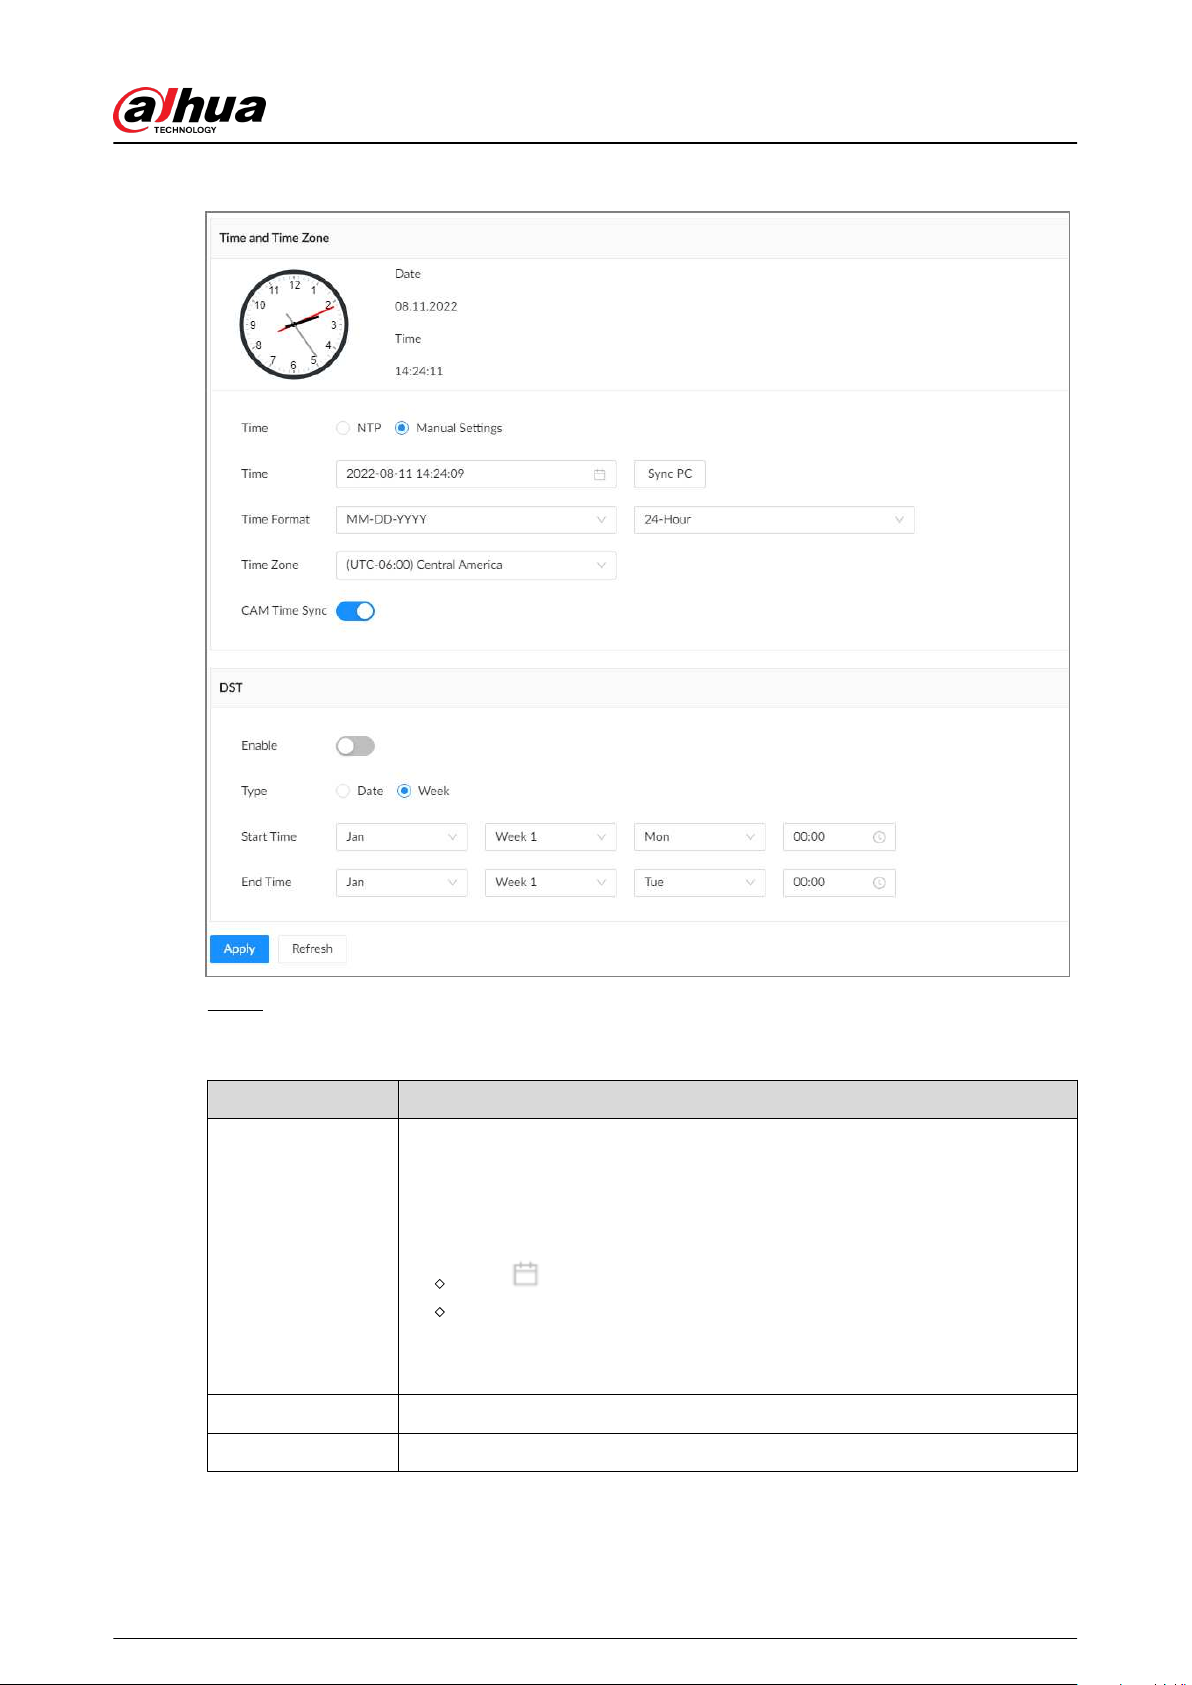Open the Time Zone dropdown
Image resolution: width=1192 pixels, height=1685 pixels.
click(x=476, y=565)
